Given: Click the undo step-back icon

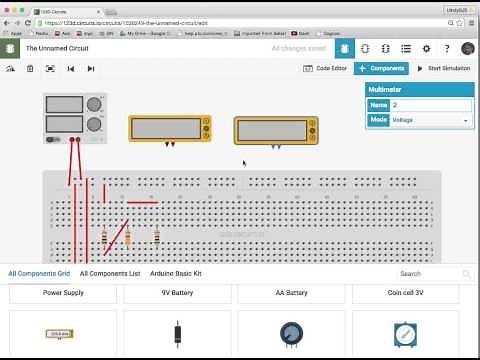Looking at the screenshot, I should pyautogui.click(x=71, y=69).
